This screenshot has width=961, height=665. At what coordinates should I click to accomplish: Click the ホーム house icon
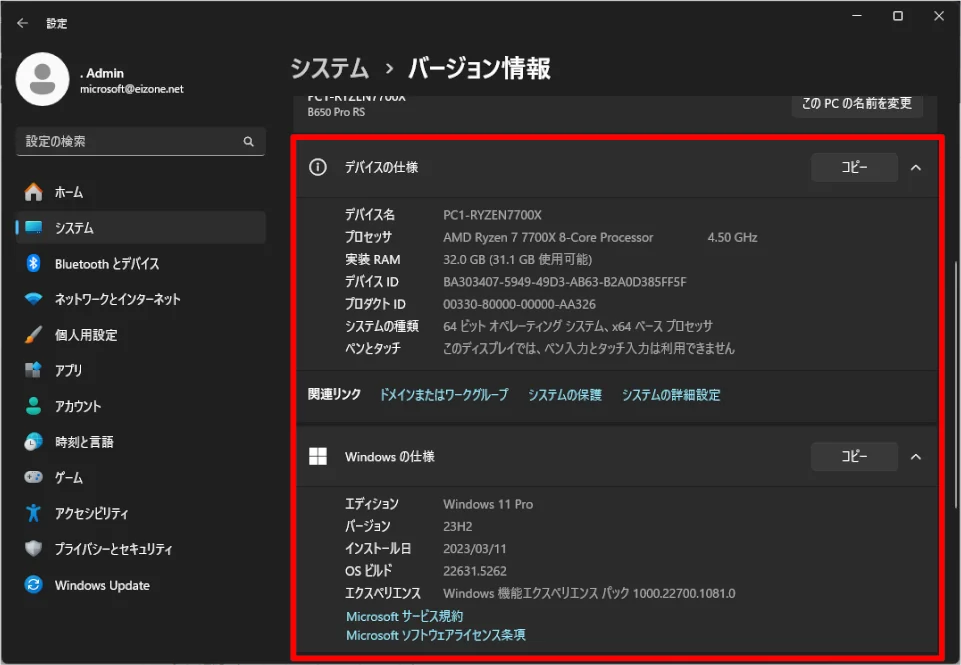click(x=34, y=192)
